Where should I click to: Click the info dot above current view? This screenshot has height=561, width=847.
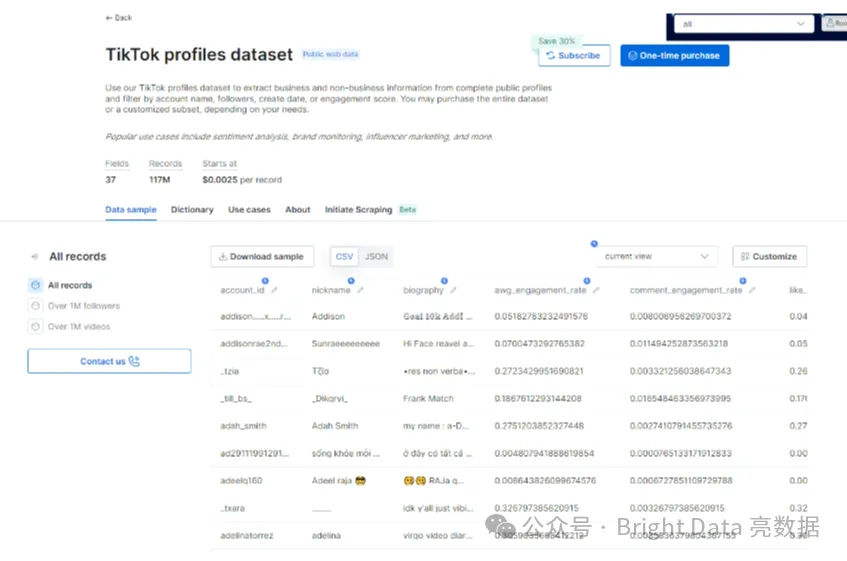click(594, 244)
